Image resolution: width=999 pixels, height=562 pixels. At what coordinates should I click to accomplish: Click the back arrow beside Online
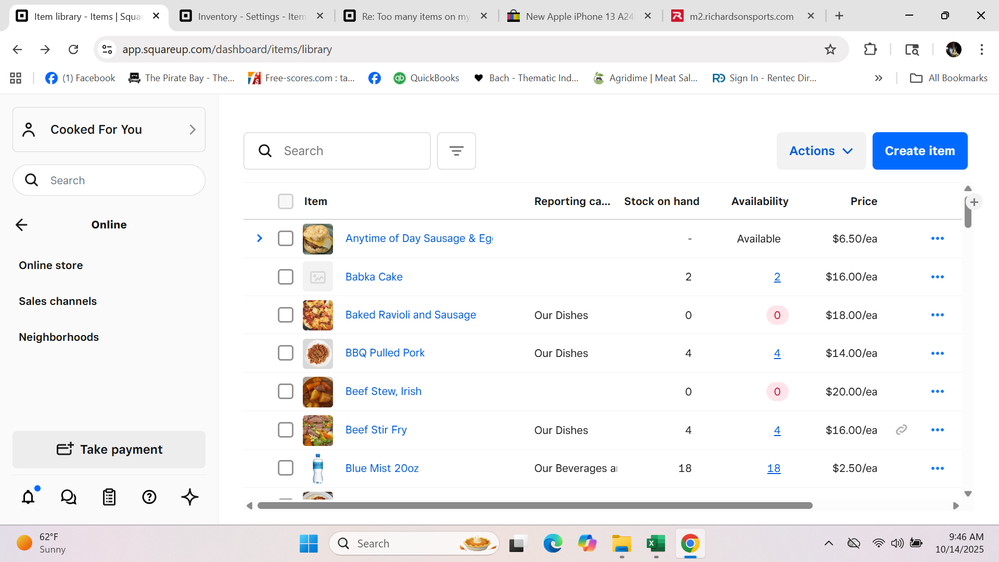coord(22,225)
